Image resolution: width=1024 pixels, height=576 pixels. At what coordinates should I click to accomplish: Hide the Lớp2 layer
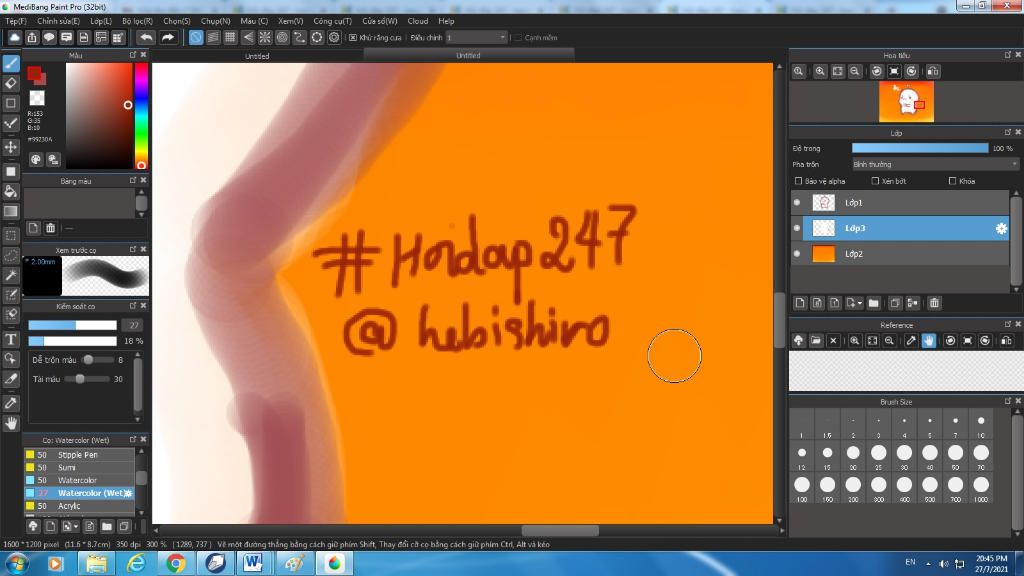[x=797, y=253]
